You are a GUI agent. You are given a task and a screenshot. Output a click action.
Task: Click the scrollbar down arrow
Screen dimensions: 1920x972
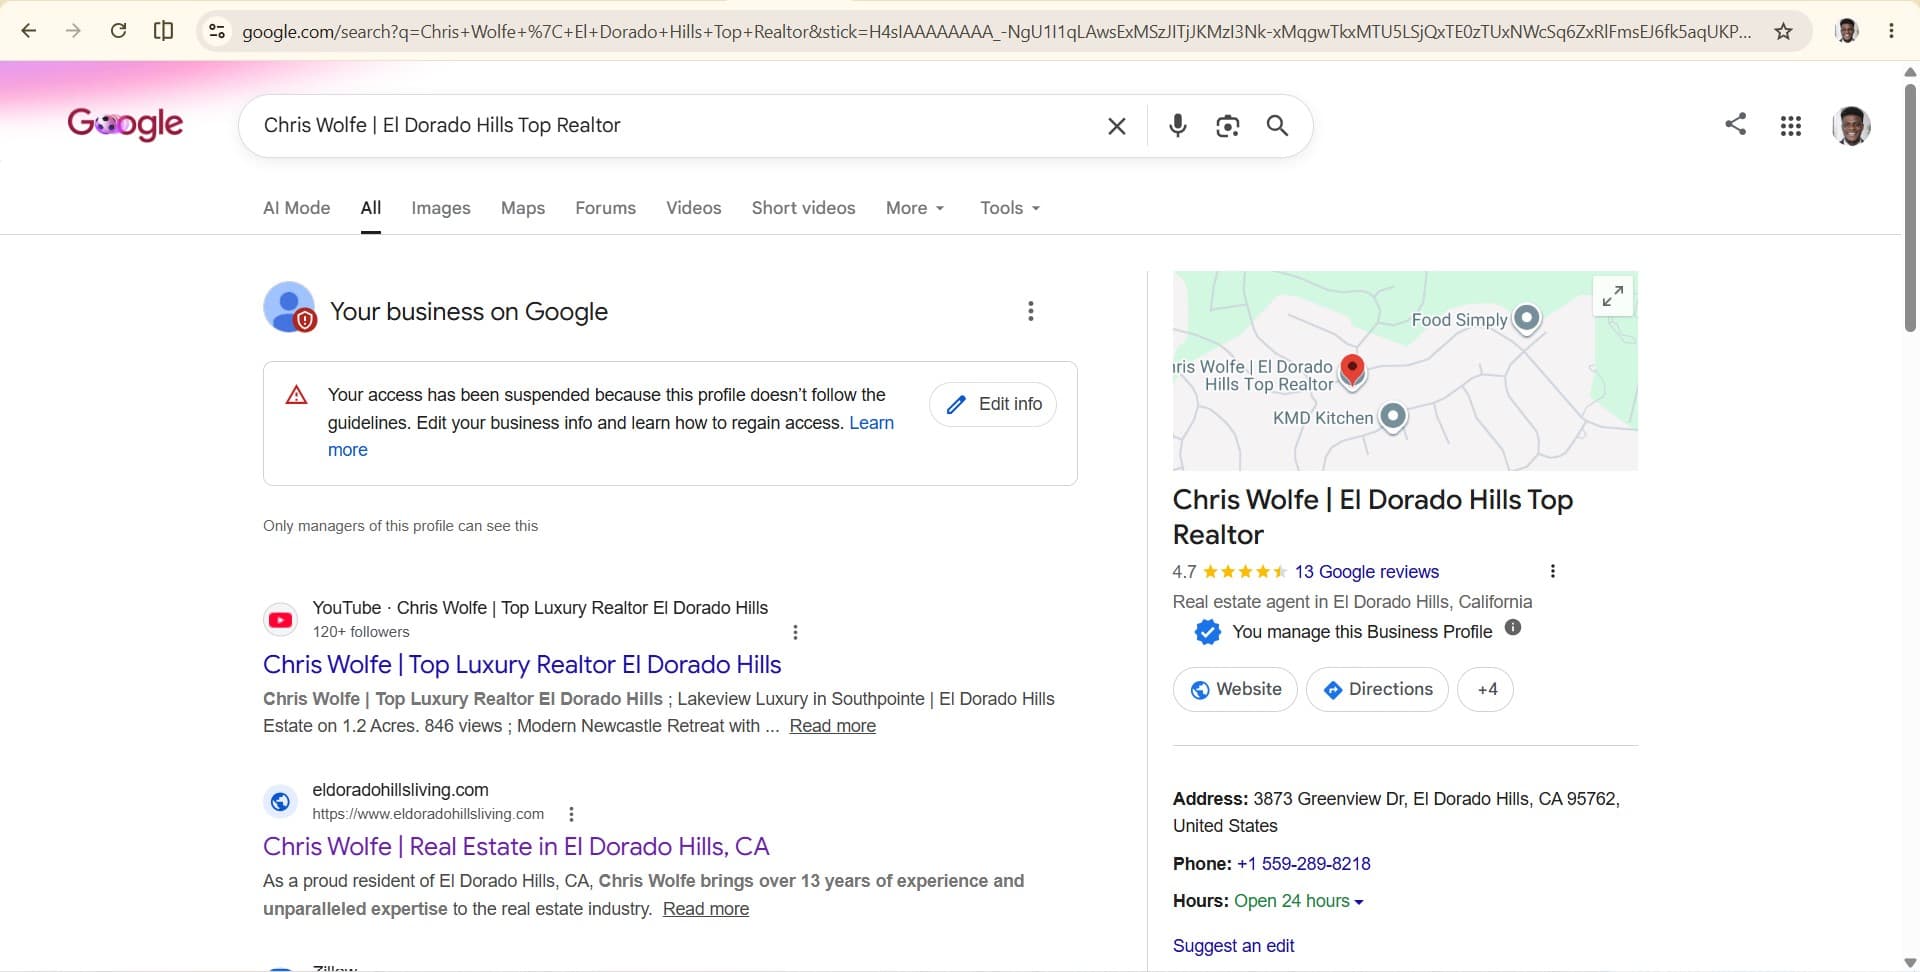[1910, 963]
